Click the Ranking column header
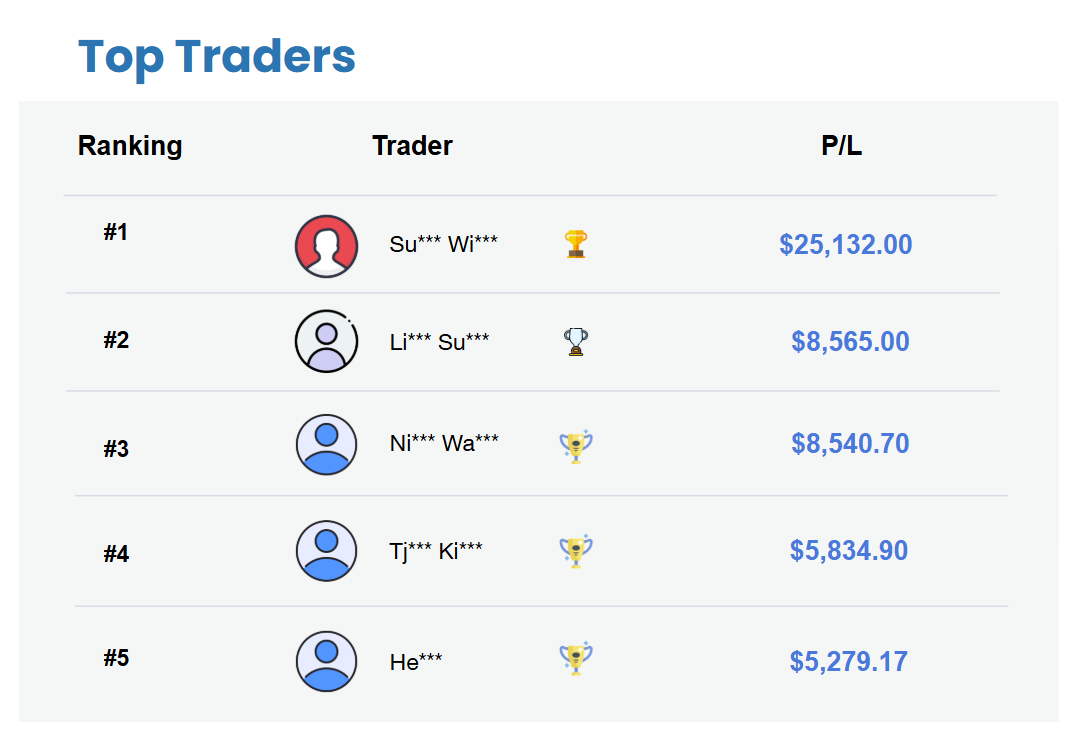1076x742 pixels. (x=130, y=145)
